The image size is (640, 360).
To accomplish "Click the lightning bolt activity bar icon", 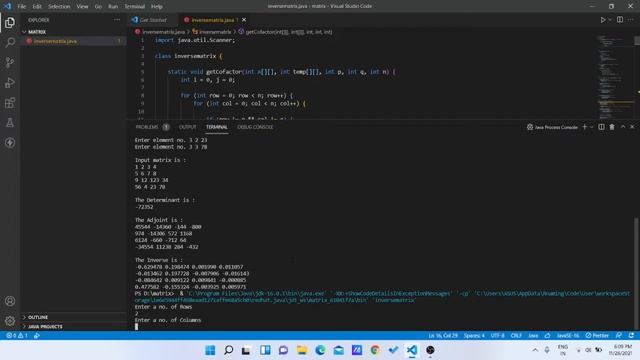I will coord(10,142).
